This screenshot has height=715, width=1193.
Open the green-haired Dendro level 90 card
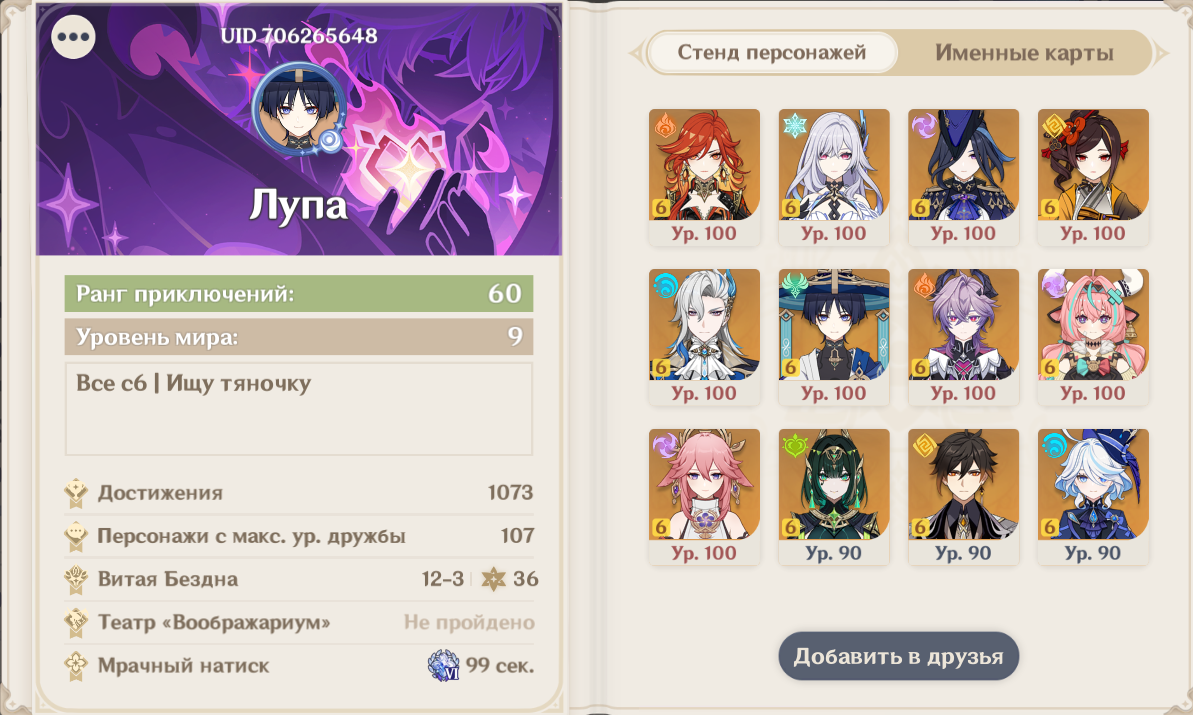[834, 497]
